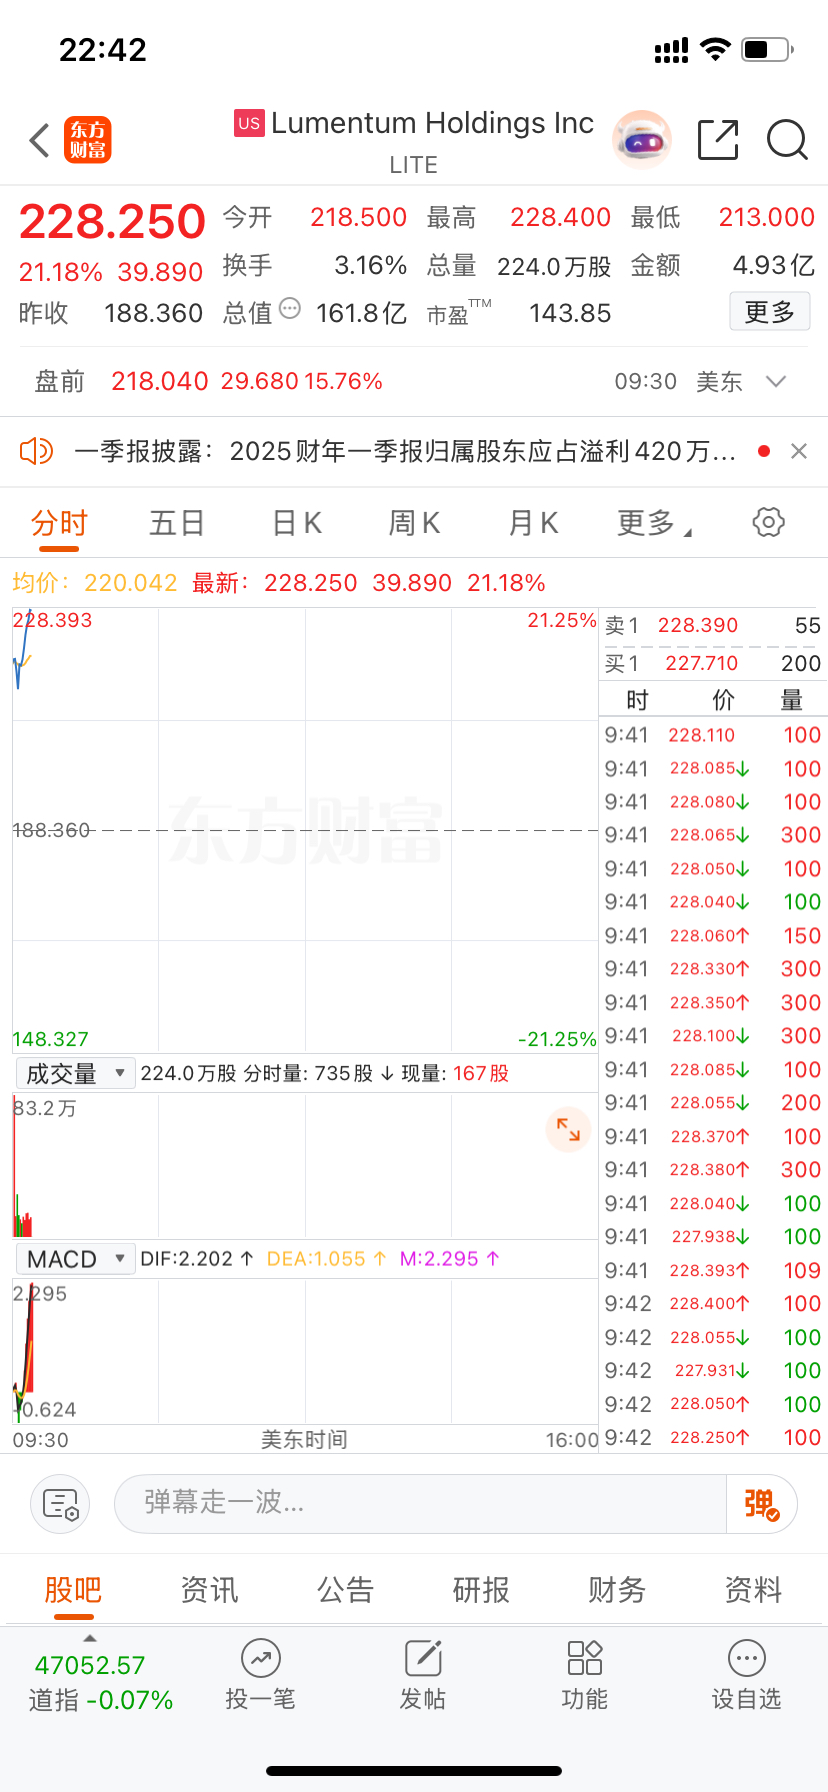The width and height of the screenshot is (828, 1792).
Task: Open the 更多 chart period dropdown
Action: [654, 523]
